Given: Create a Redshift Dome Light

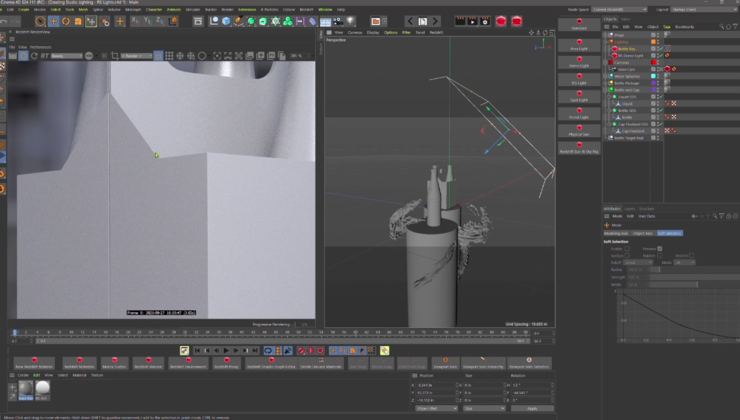Looking at the screenshot, I should [x=579, y=62].
